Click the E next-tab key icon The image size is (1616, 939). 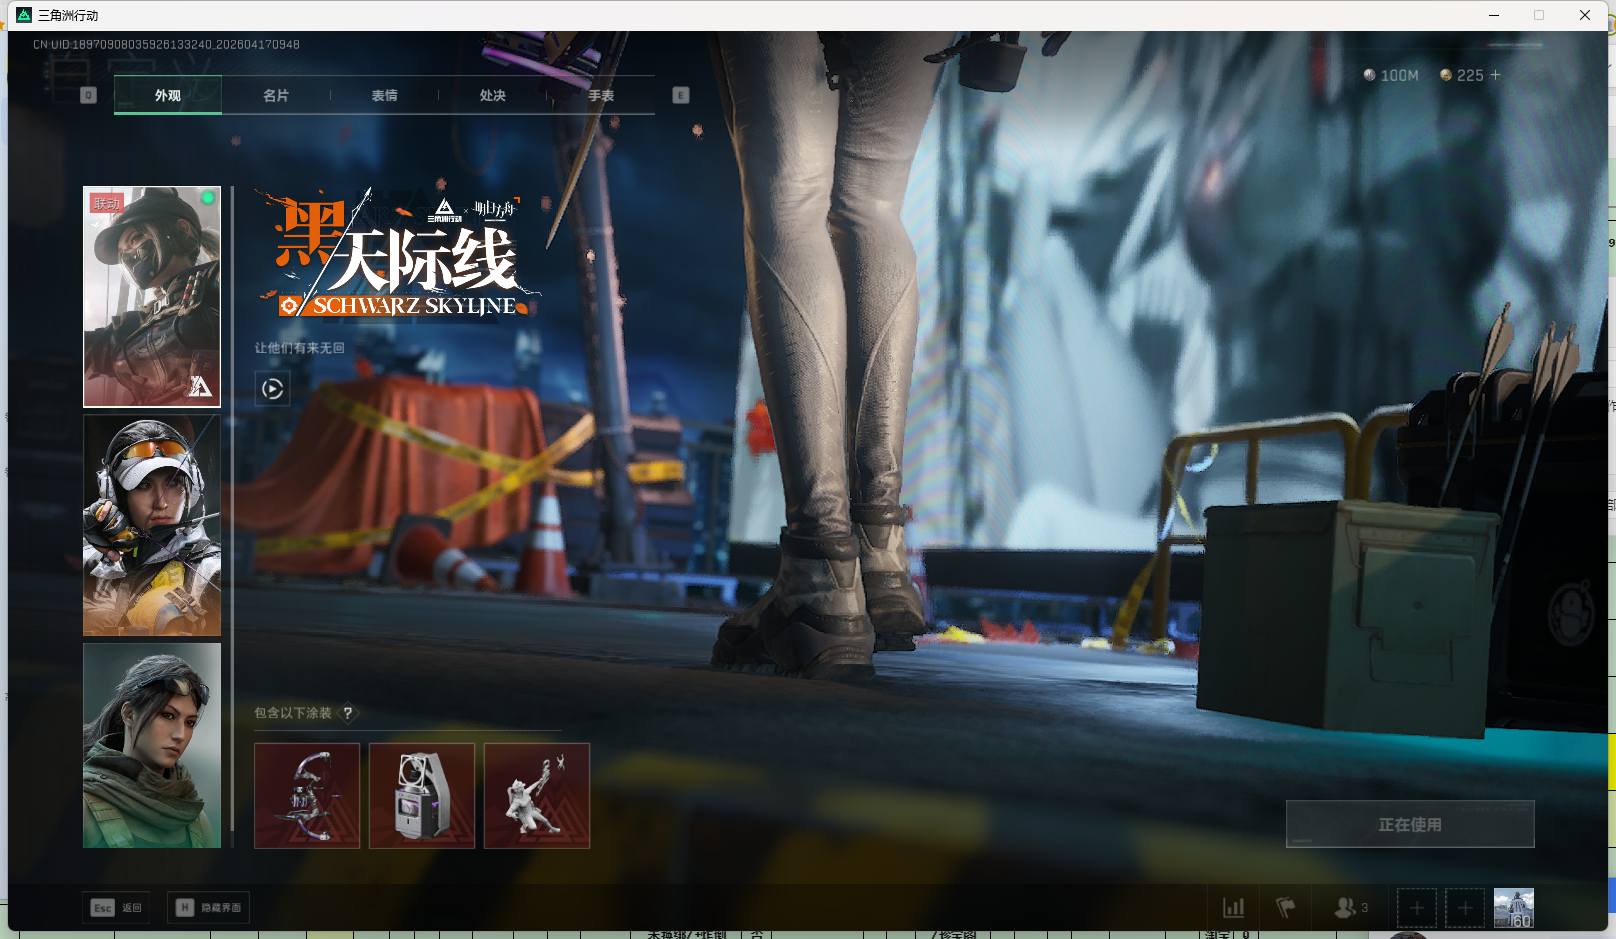681,95
